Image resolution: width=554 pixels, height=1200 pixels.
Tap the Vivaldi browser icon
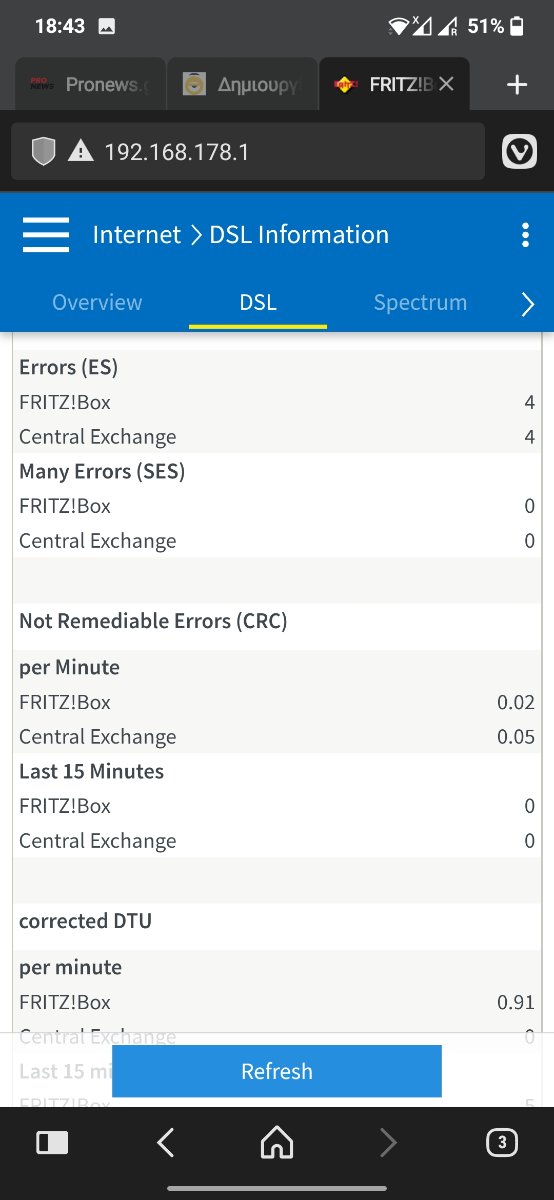(519, 152)
